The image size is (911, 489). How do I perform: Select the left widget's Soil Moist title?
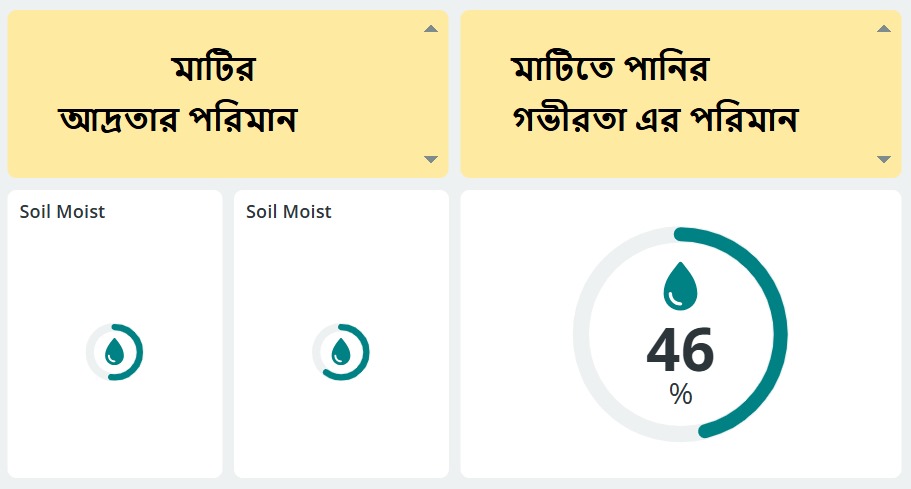pos(62,211)
